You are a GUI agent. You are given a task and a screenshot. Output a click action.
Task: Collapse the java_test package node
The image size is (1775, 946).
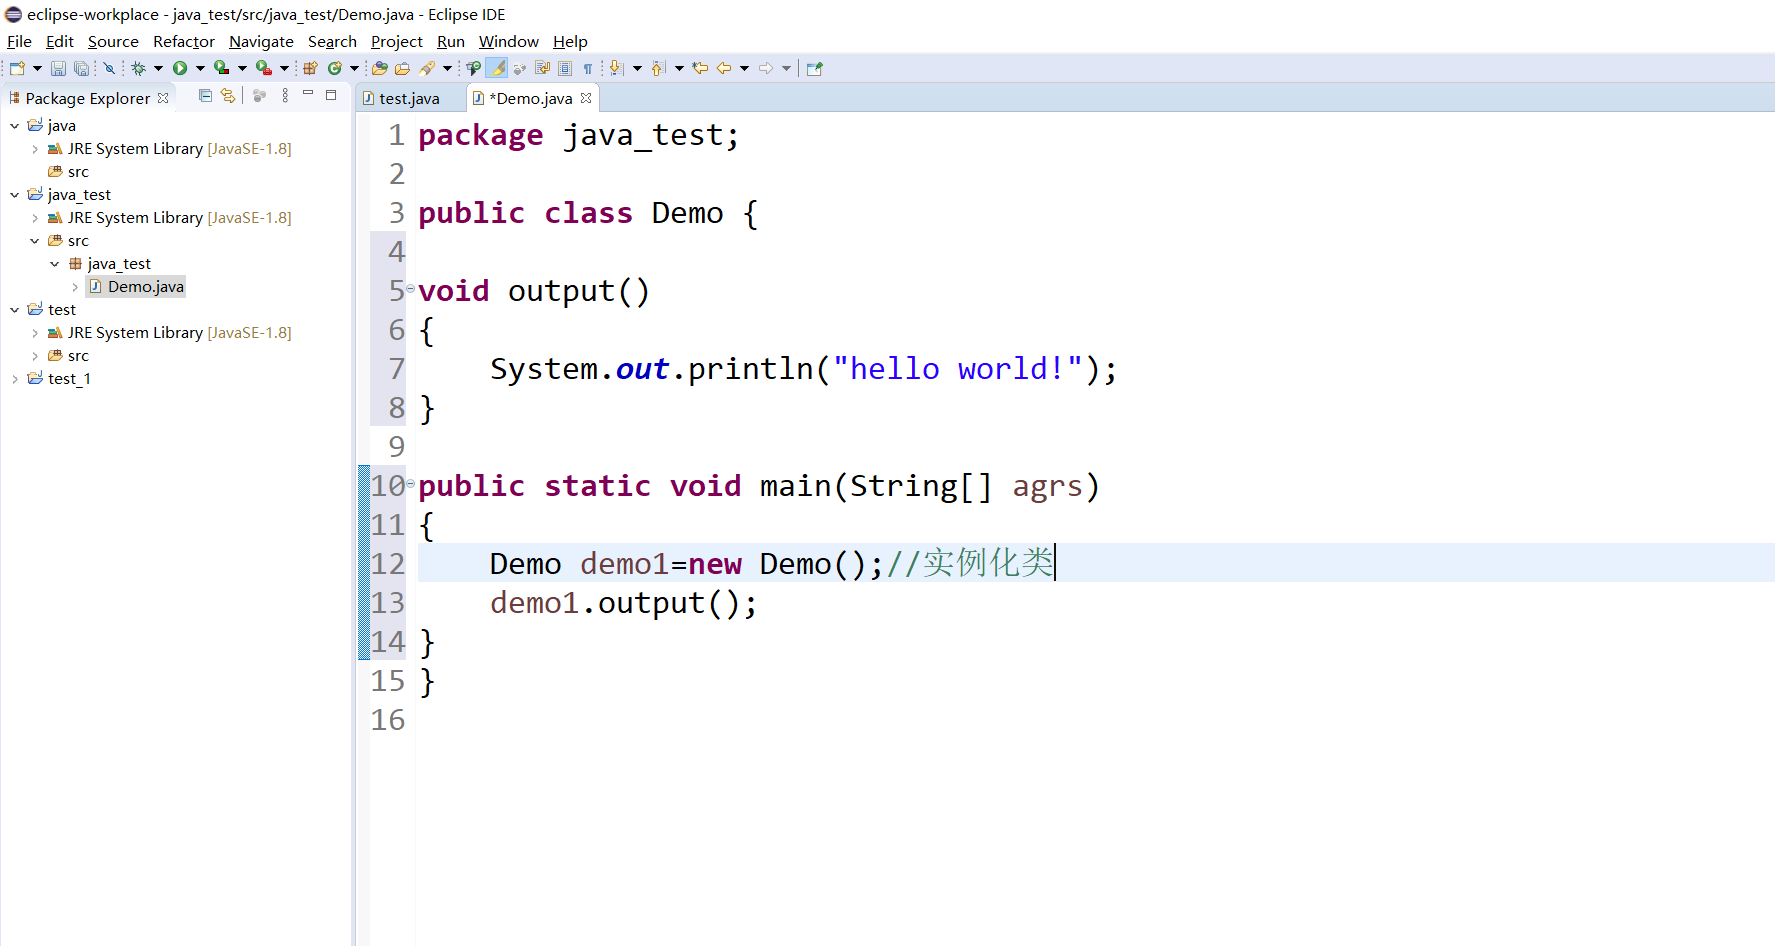click(55, 264)
